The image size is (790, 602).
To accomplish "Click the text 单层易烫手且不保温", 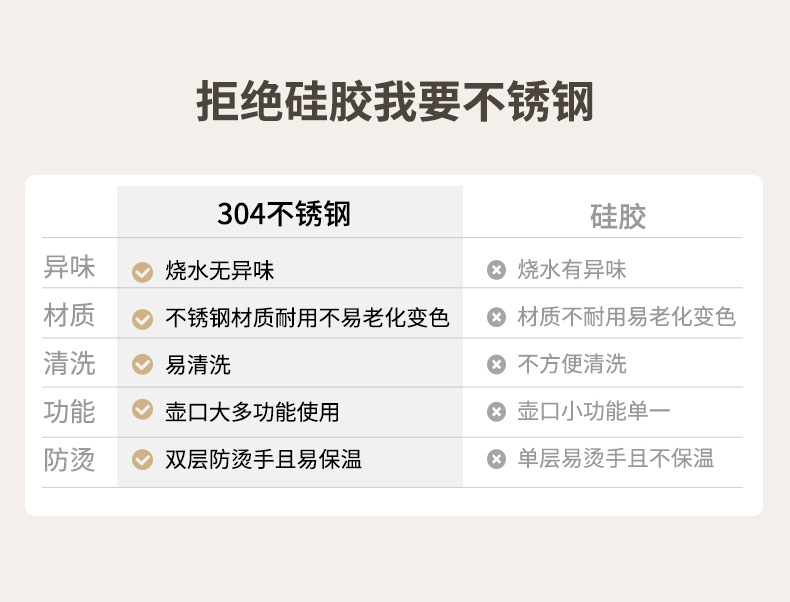I will point(616,459).
